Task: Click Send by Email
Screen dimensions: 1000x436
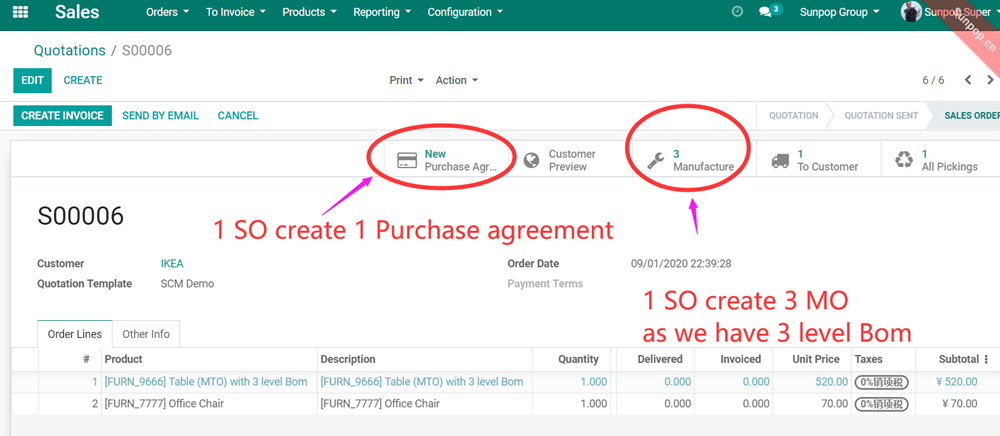Action: [x=161, y=115]
